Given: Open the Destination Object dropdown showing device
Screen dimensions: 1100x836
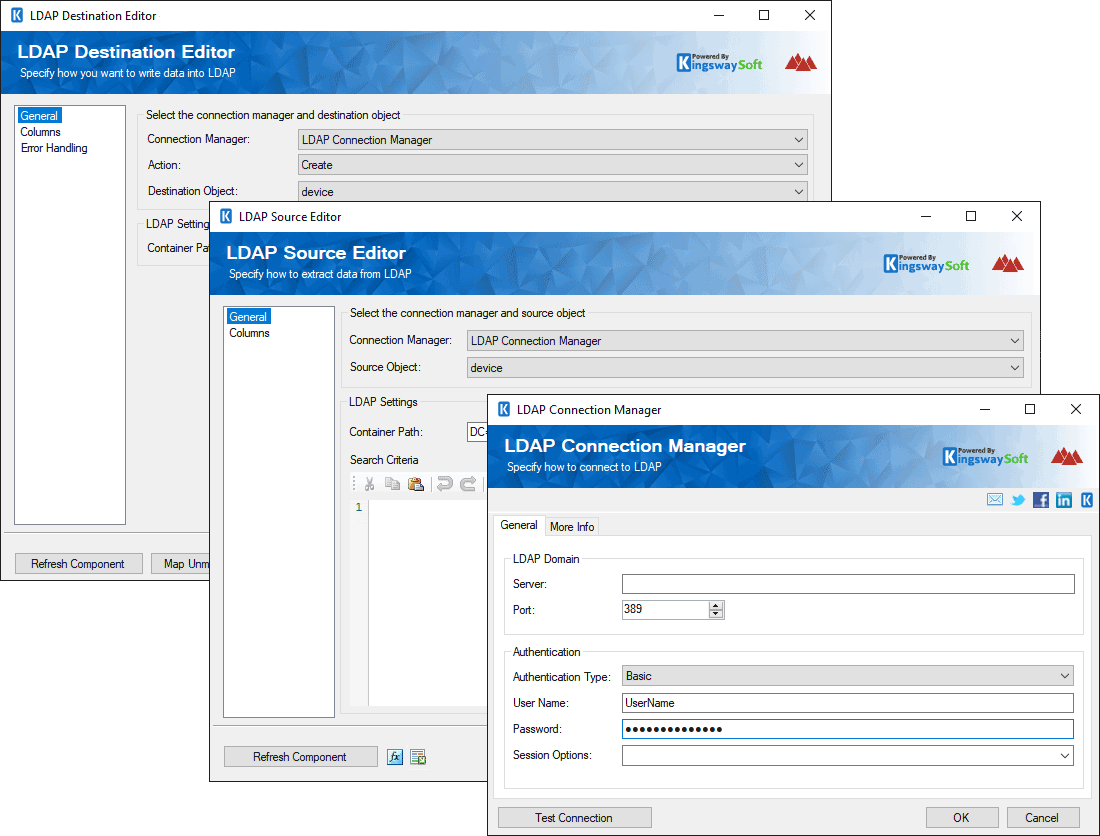Looking at the screenshot, I should pyautogui.click(x=798, y=191).
